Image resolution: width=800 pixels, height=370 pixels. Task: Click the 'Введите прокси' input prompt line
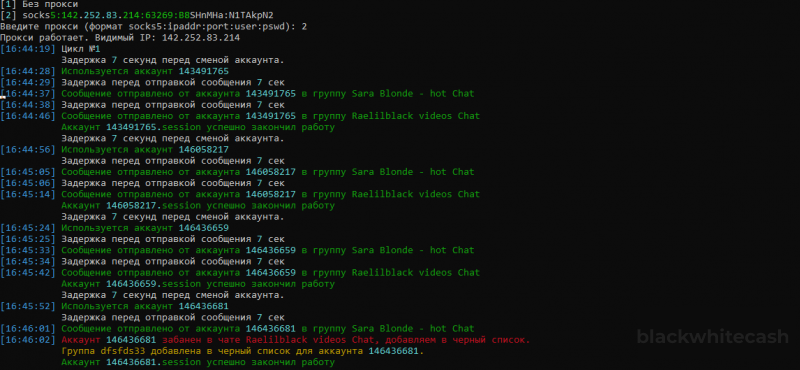point(153,27)
